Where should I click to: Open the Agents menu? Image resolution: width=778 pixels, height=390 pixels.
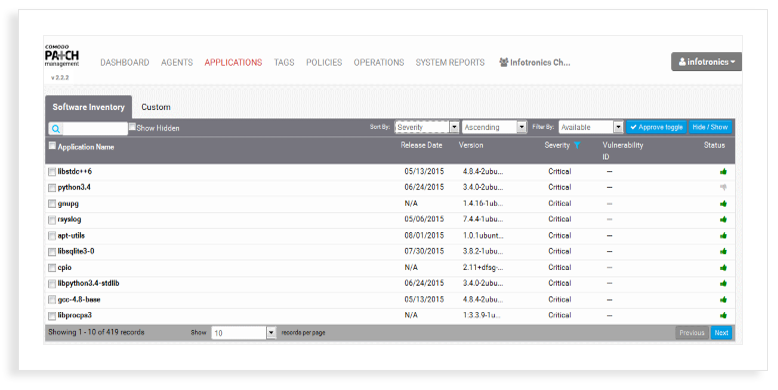tap(177, 63)
